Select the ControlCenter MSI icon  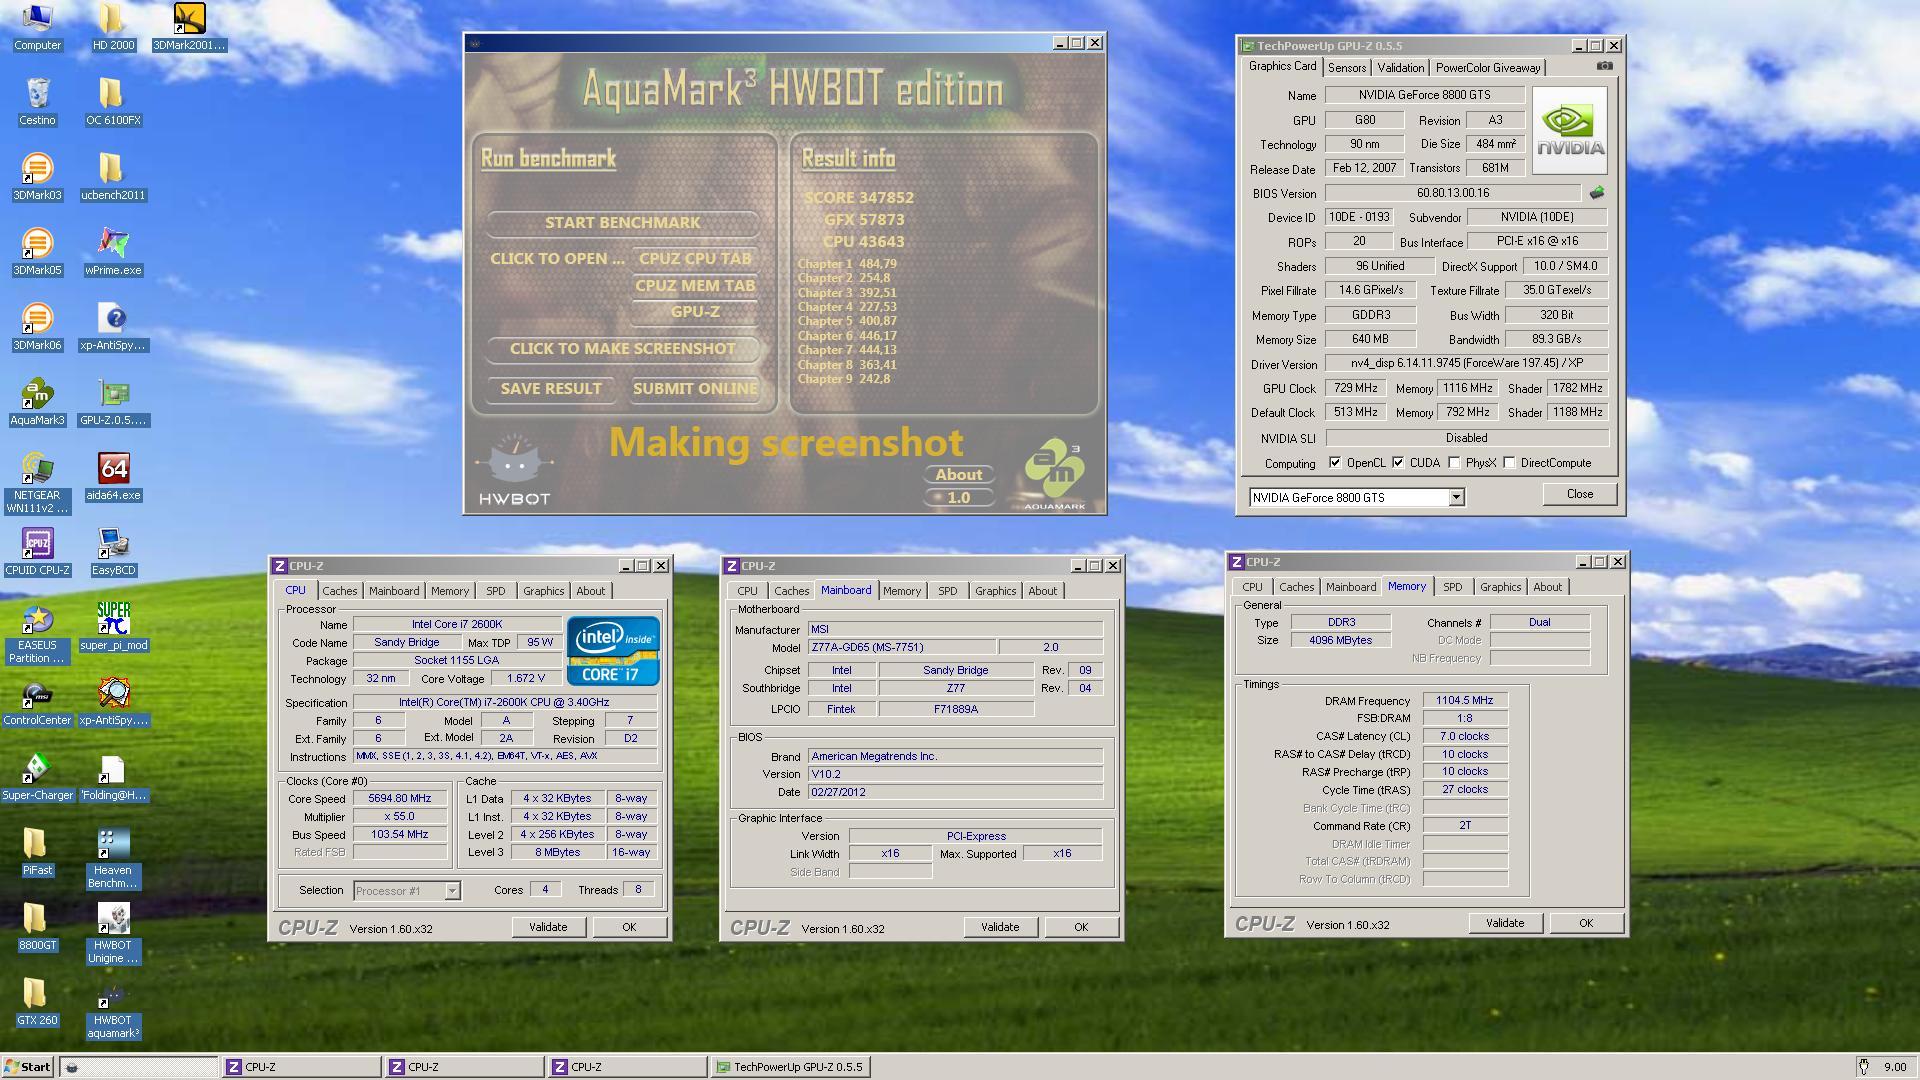tap(37, 702)
